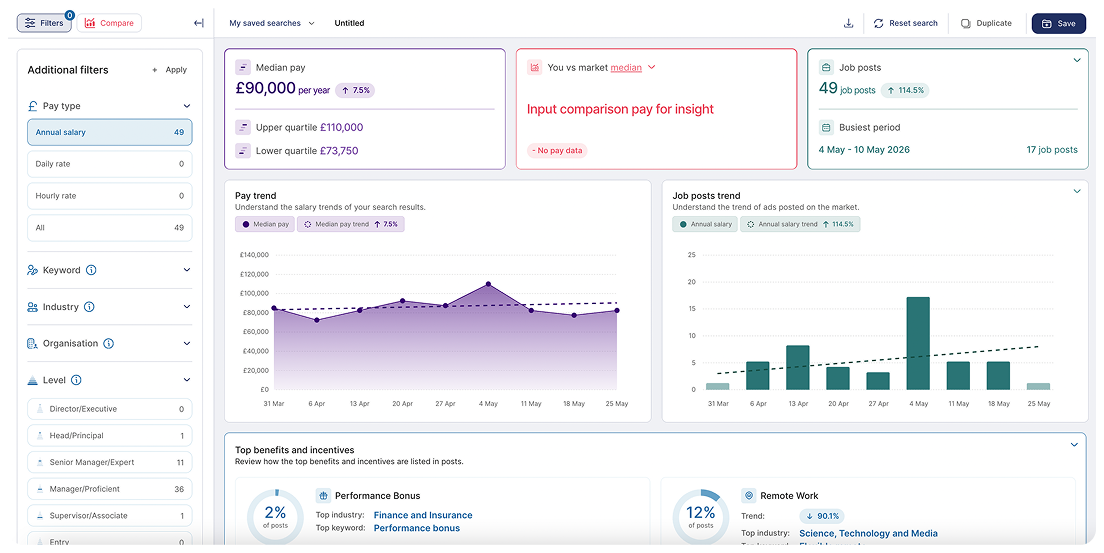This screenshot has height=553, width=1104.
Task: Click the Organisation info icon
Action: [108, 343]
